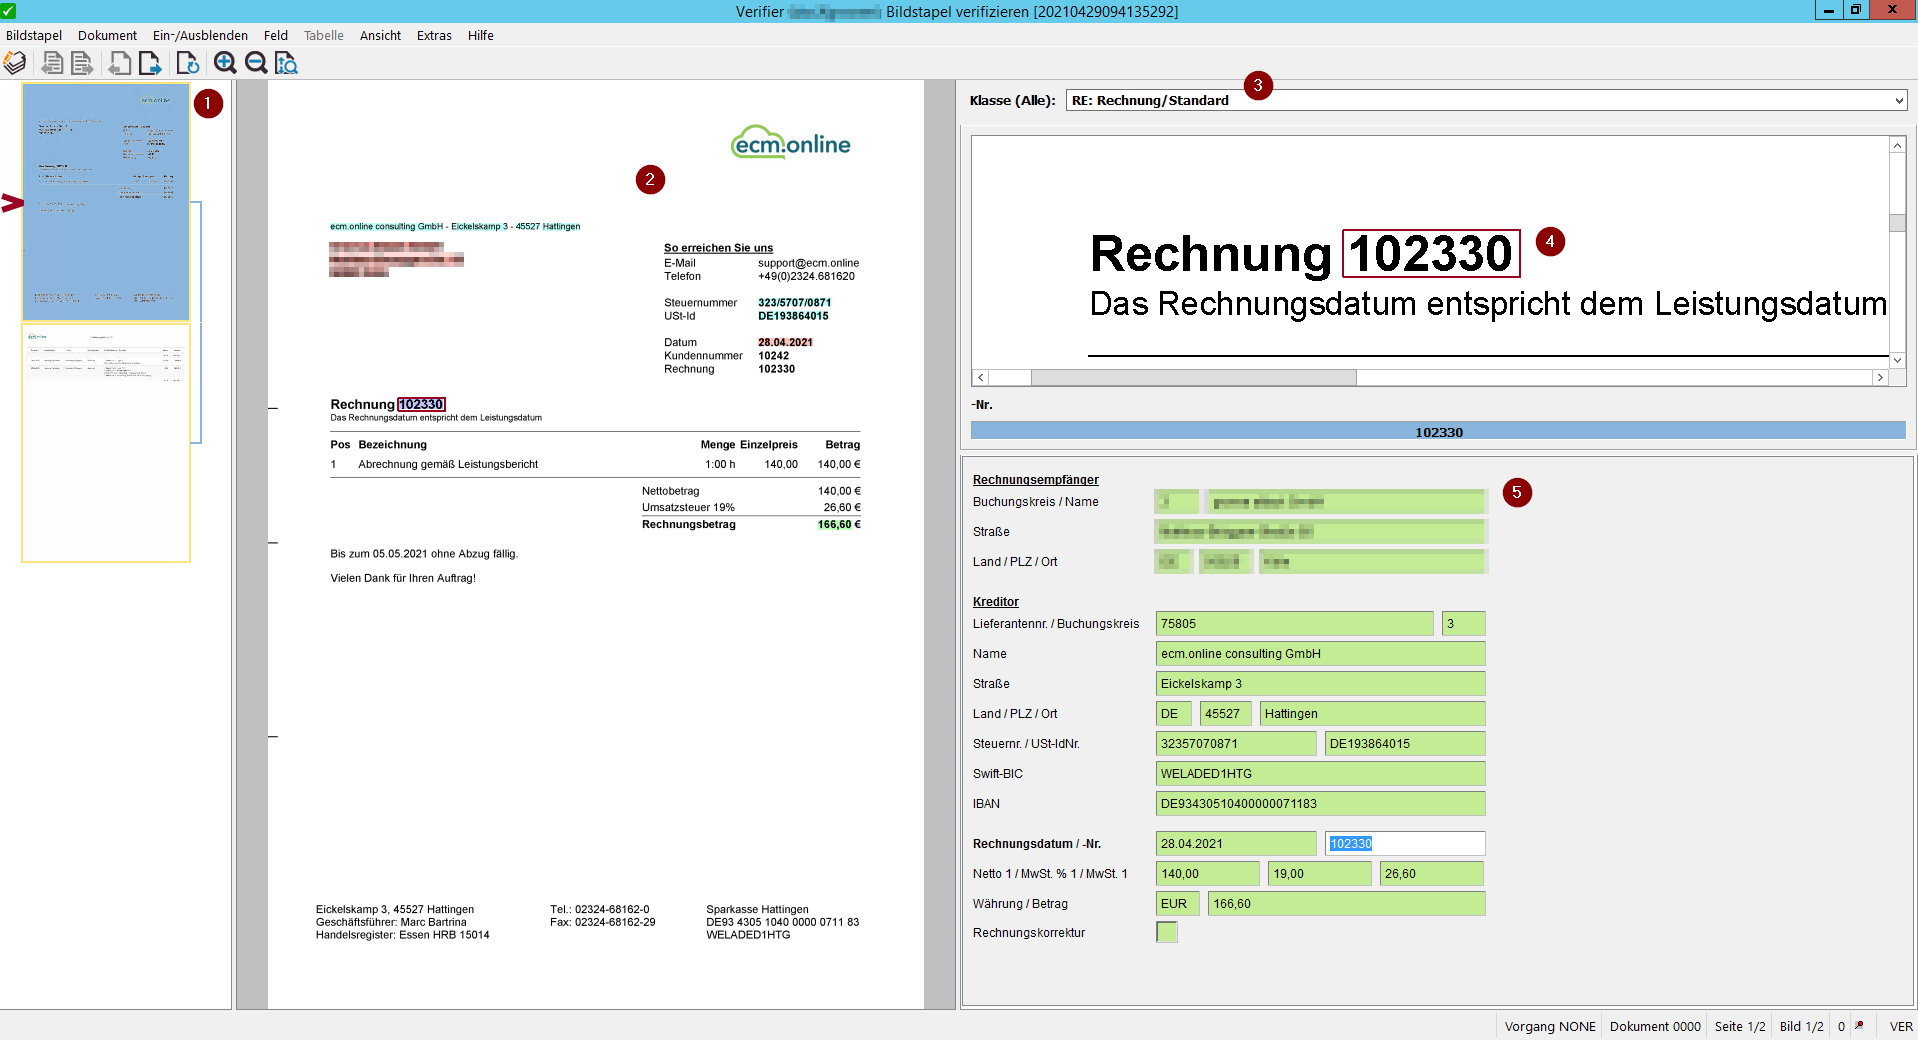Click Kreditor Straße field Eickelskamp 3

pos(1320,683)
